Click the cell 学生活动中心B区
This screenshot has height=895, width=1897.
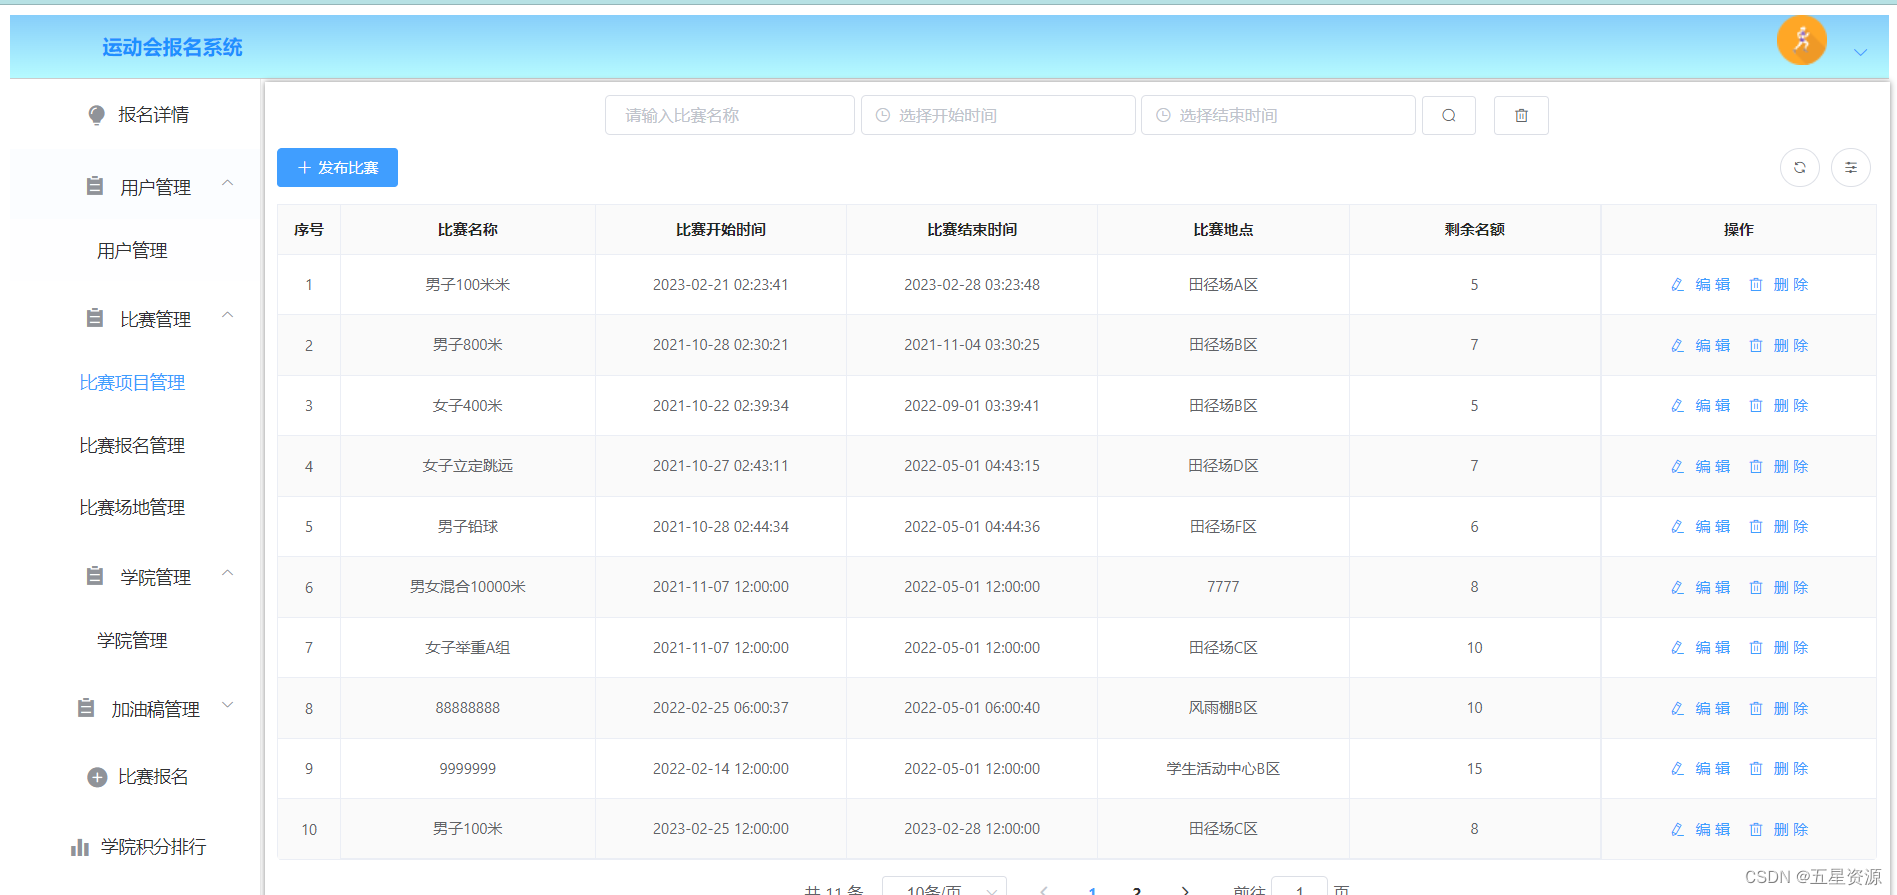tap(1223, 769)
